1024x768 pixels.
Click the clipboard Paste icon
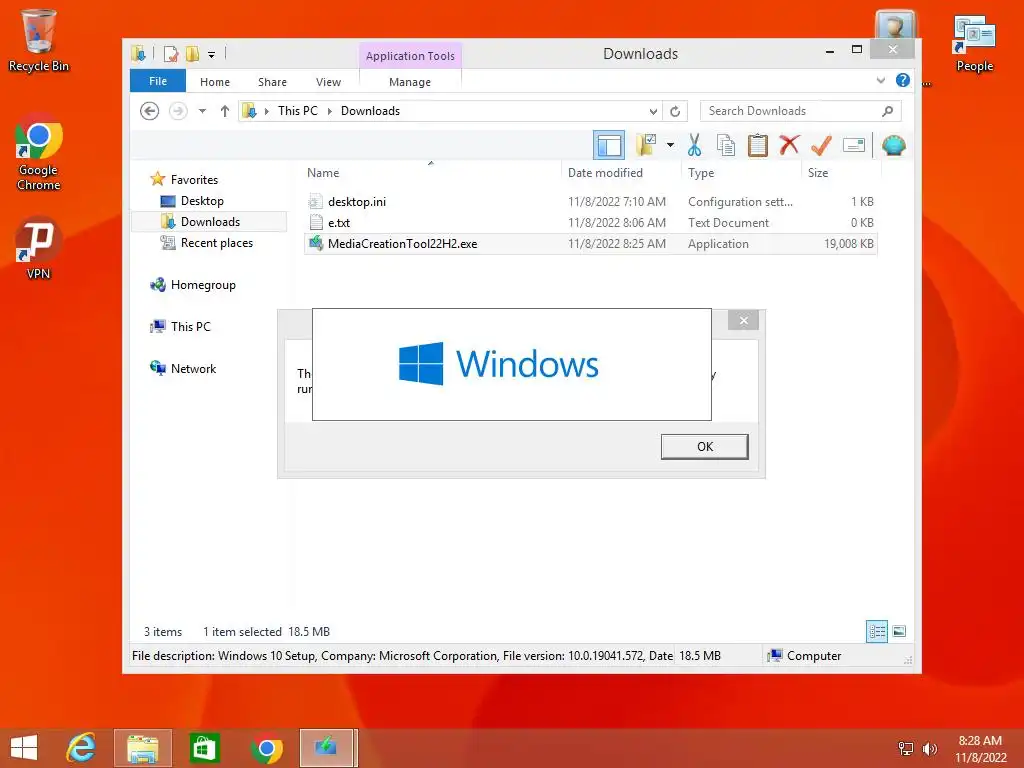pos(758,145)
